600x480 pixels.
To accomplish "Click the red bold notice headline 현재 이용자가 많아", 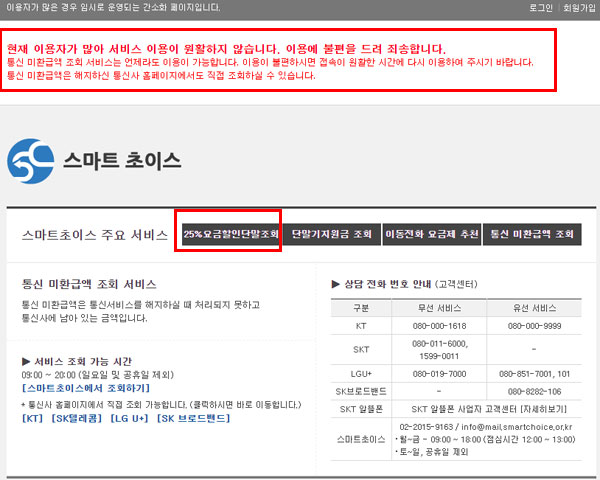I will point(227,49).
